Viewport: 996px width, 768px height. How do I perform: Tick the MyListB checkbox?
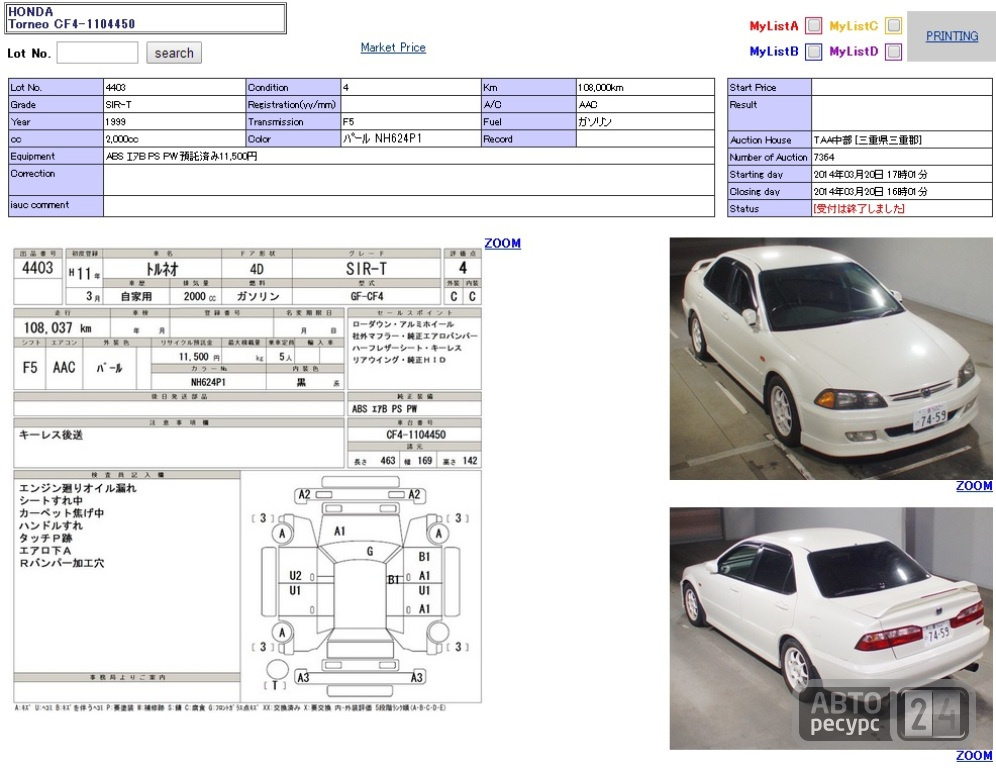coord(813,51)
